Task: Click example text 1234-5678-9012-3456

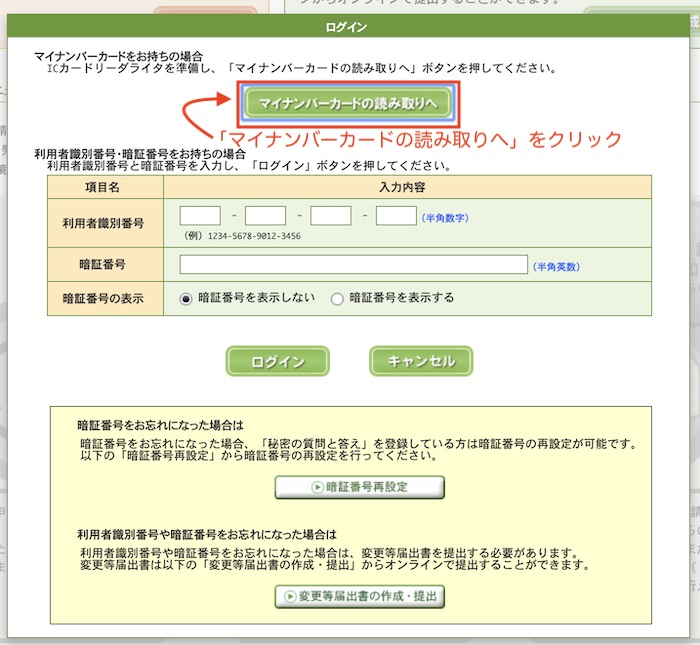Action: point(254,236)
